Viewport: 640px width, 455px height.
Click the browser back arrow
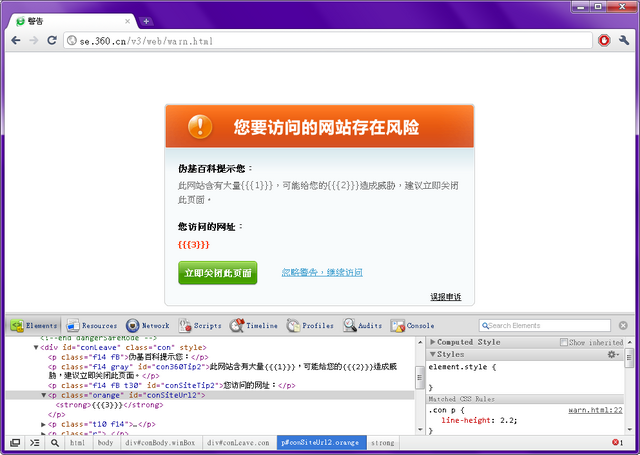coord(16,40)
